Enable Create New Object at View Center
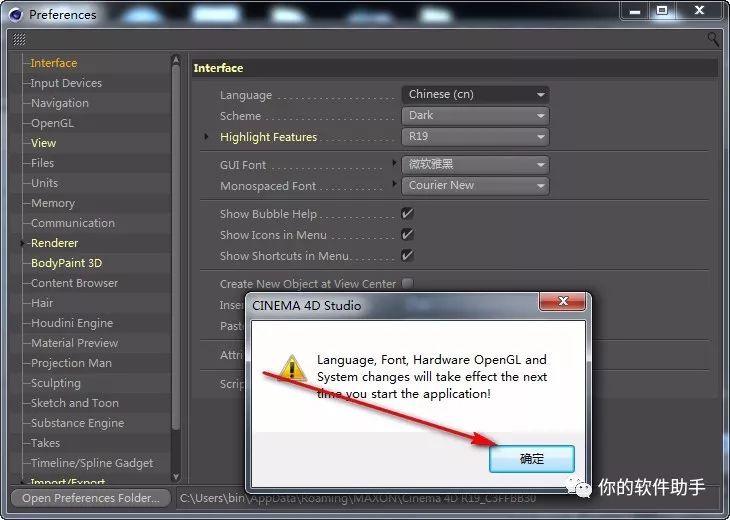Screen dimensions: 730x520 (407, 284)
